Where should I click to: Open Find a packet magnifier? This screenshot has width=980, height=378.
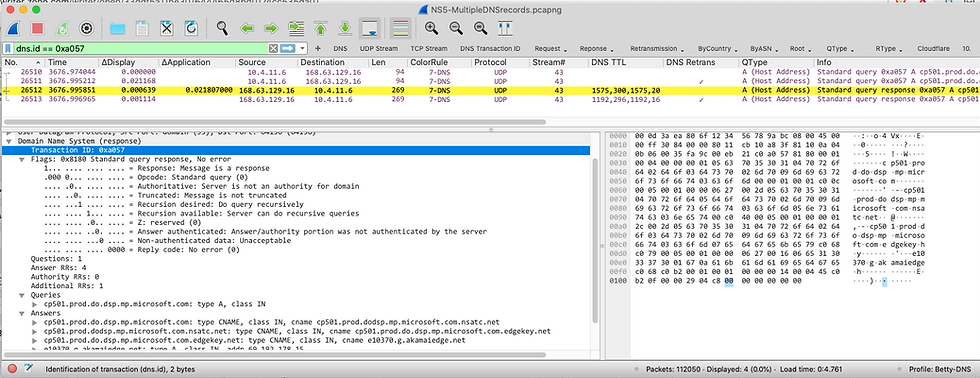click(x=222, y=28)
